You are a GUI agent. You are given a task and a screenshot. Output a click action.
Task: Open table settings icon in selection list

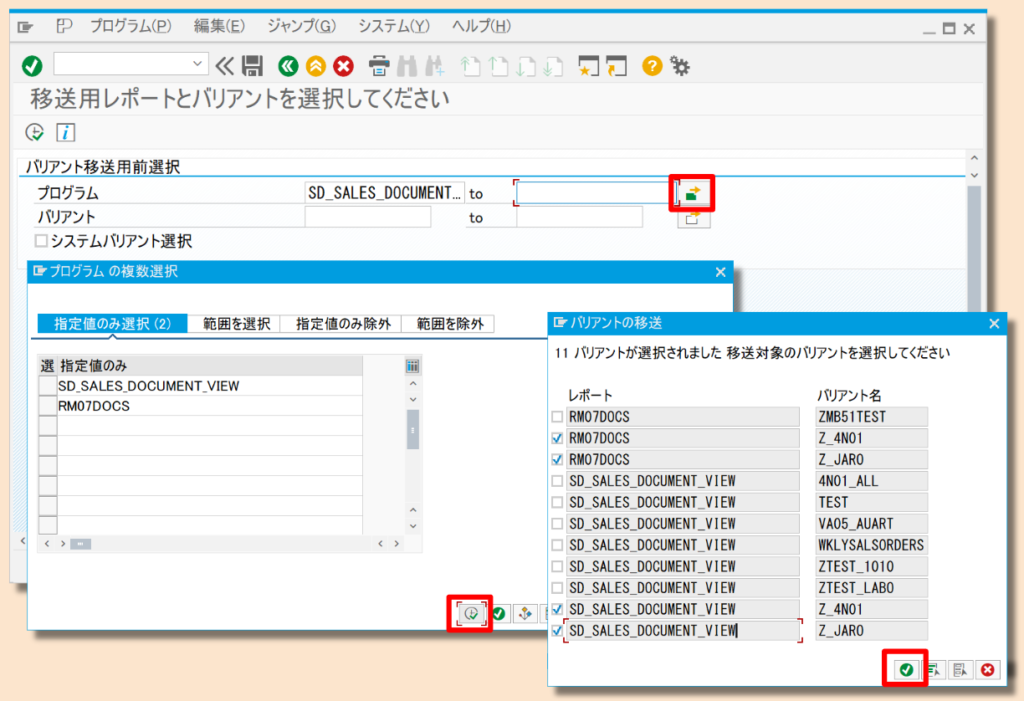tap(413, 366)
